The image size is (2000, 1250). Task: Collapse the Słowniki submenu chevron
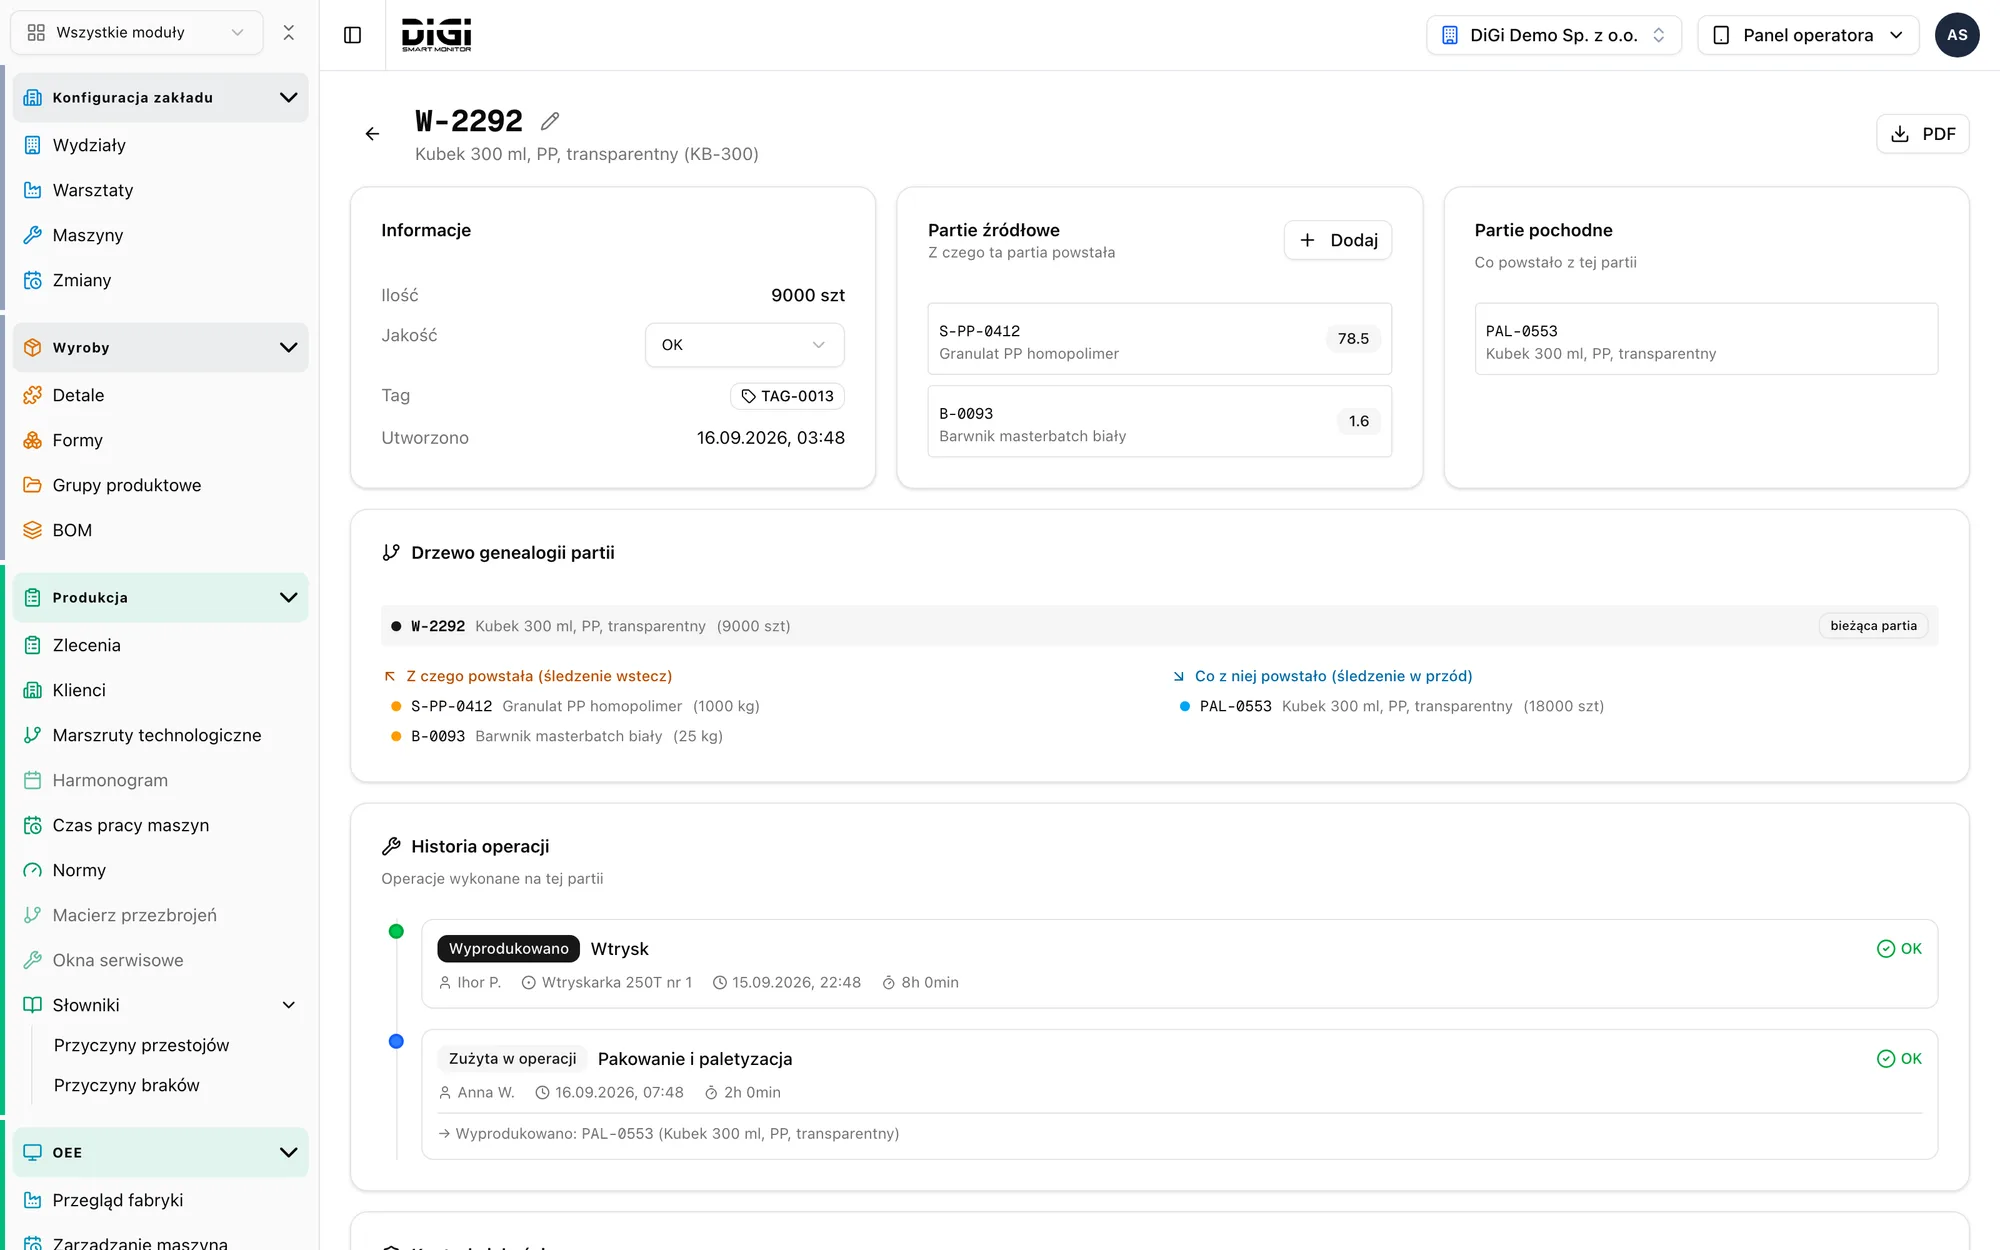click(x=289, y=1005)
